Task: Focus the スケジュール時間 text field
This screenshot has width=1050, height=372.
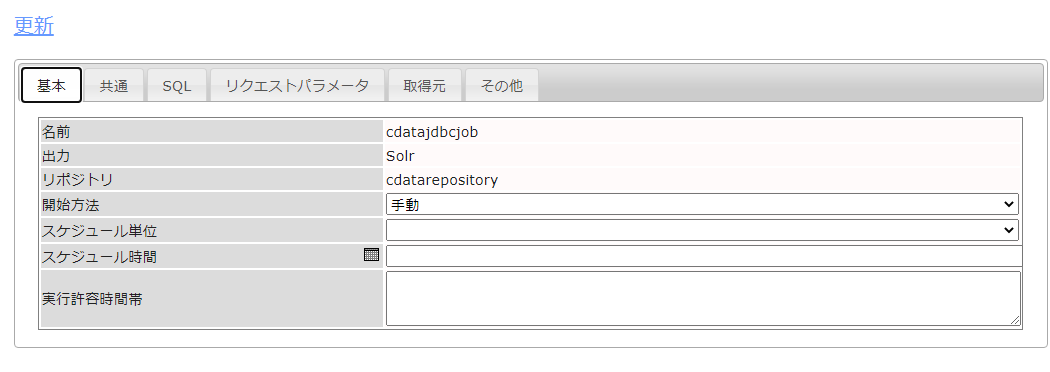Action: point(704,256)
